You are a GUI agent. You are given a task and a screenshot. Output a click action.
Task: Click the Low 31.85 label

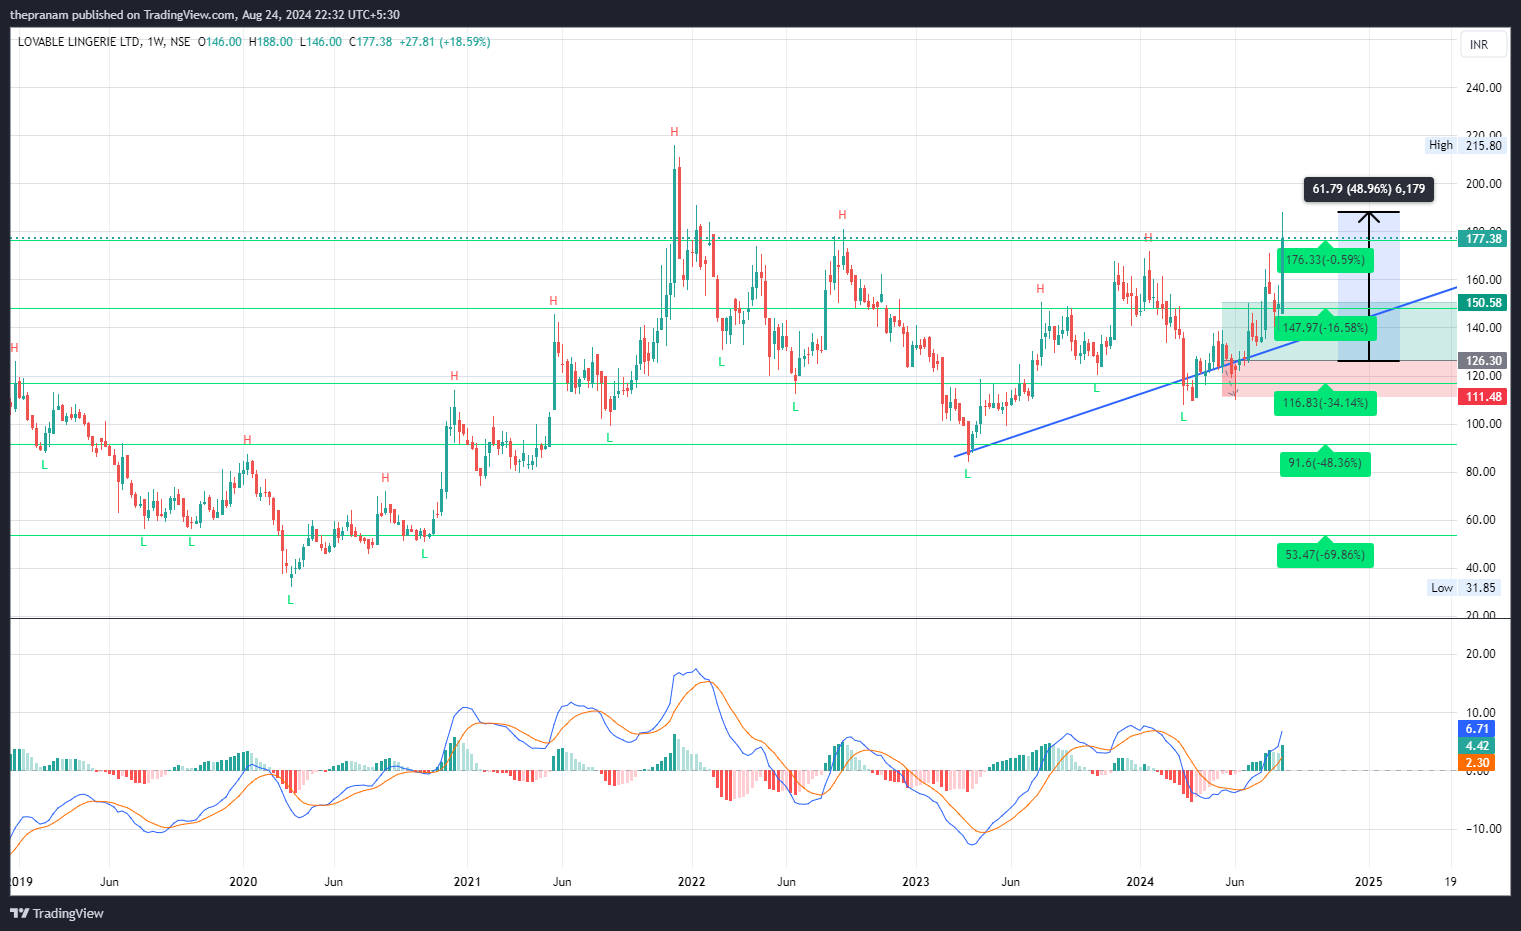point(1465,588)
